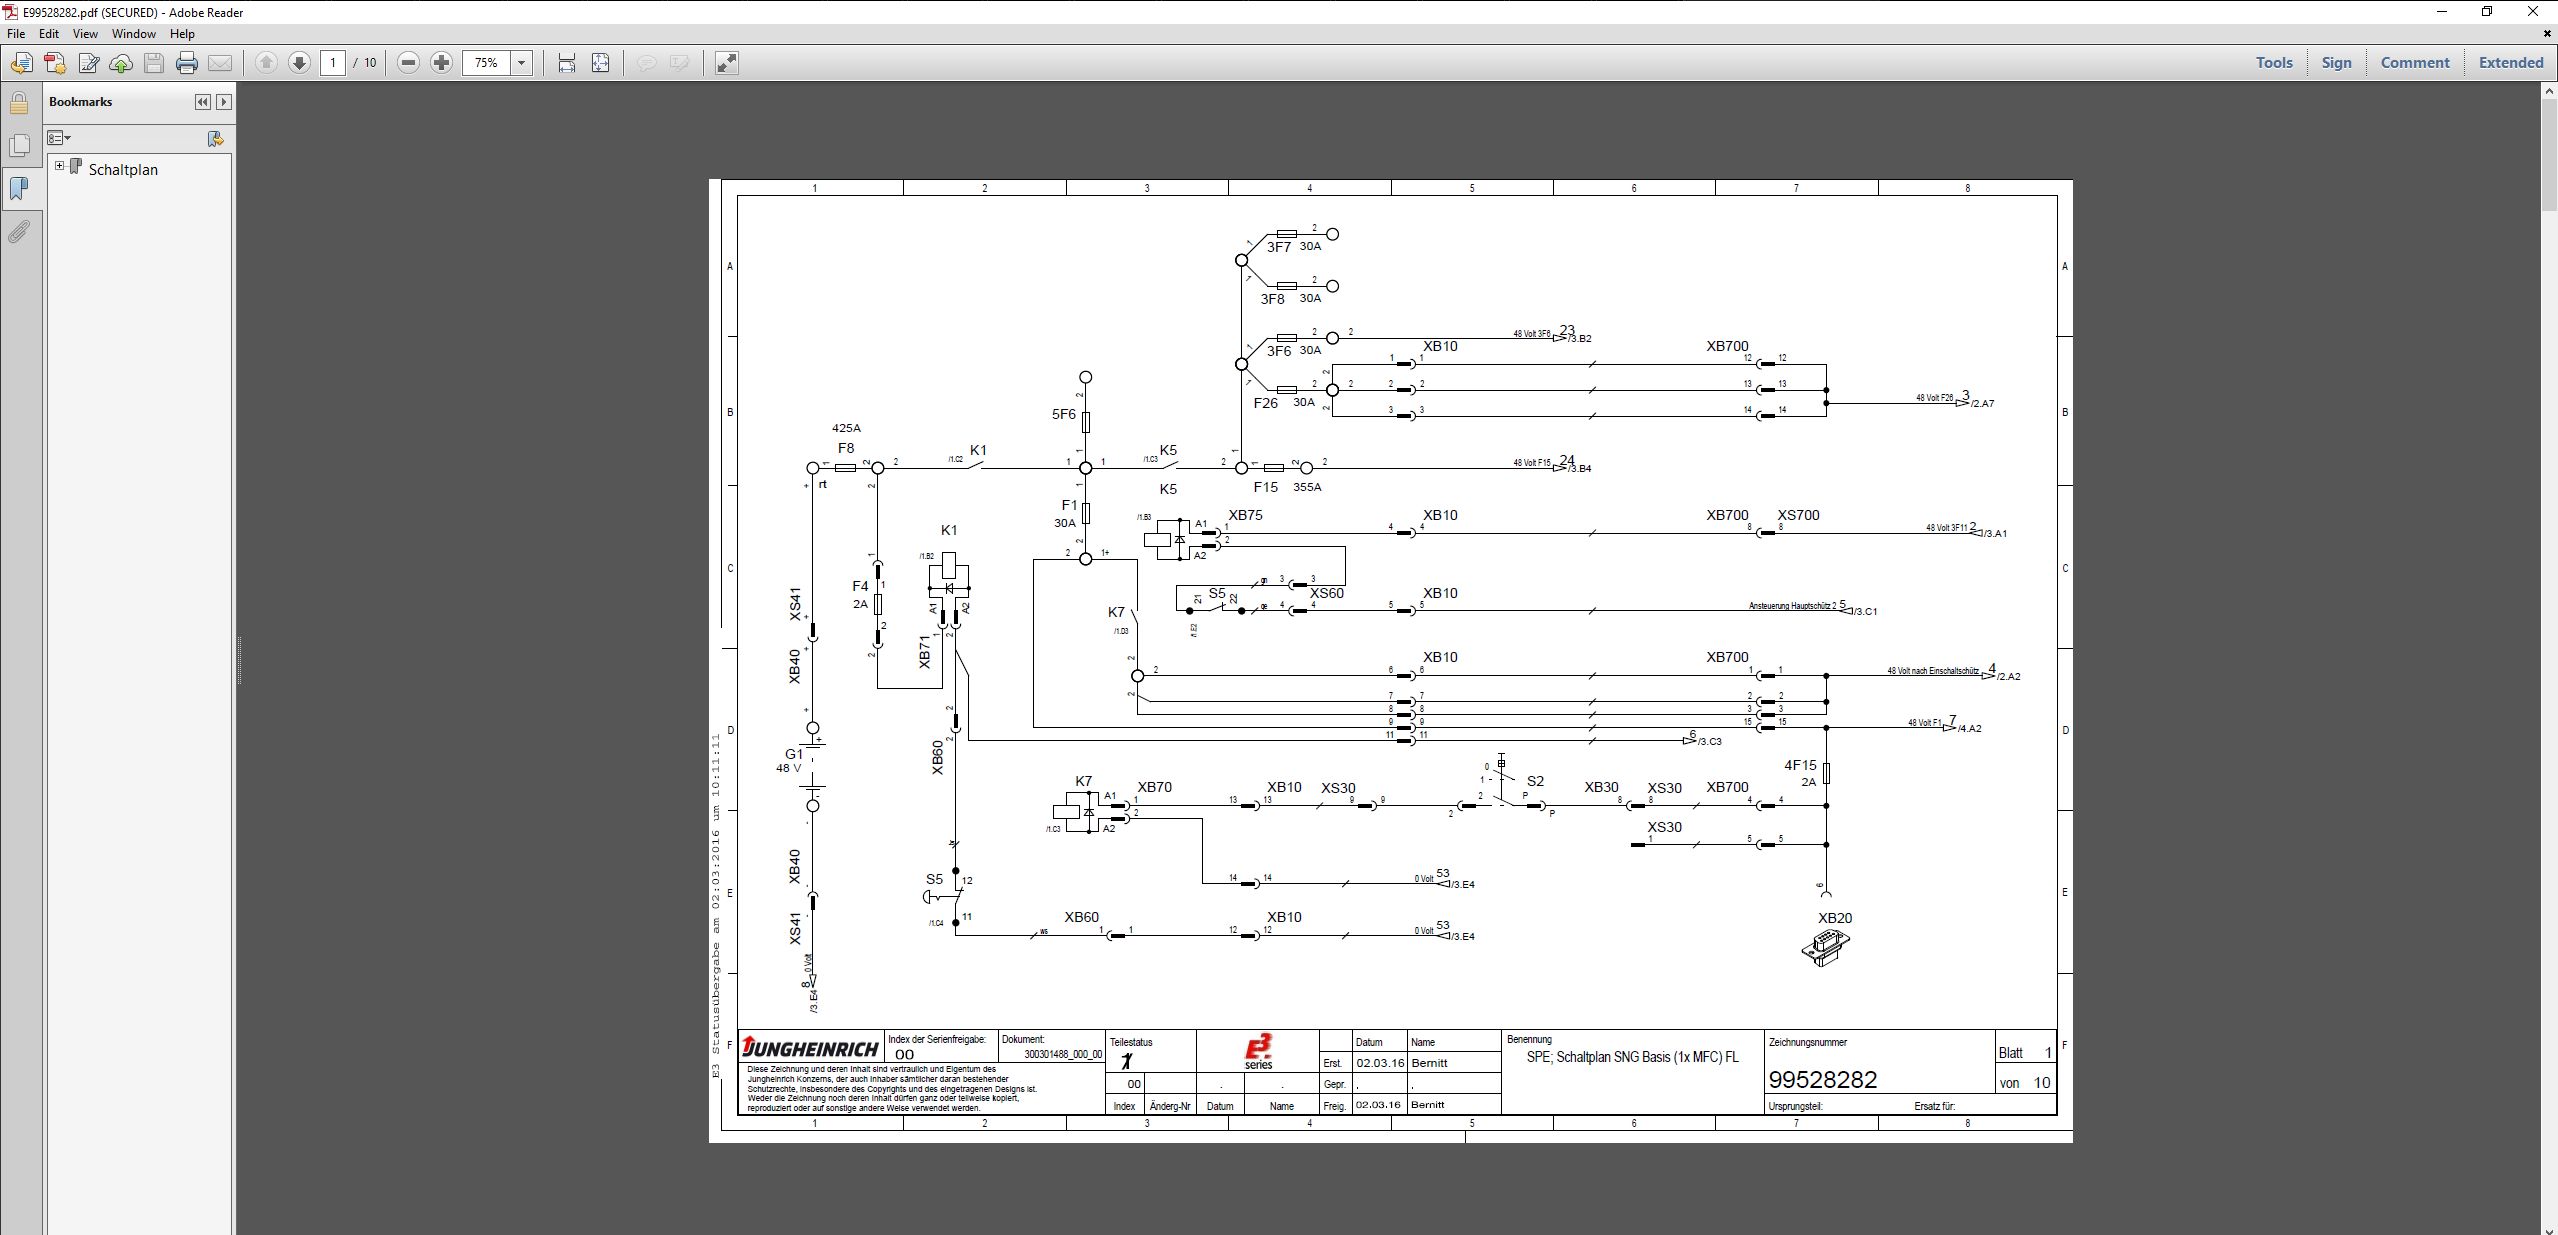This screenshot has height=1235, width=2558.
Task: Open the Attachments paperclip panel
Action: 19,232
